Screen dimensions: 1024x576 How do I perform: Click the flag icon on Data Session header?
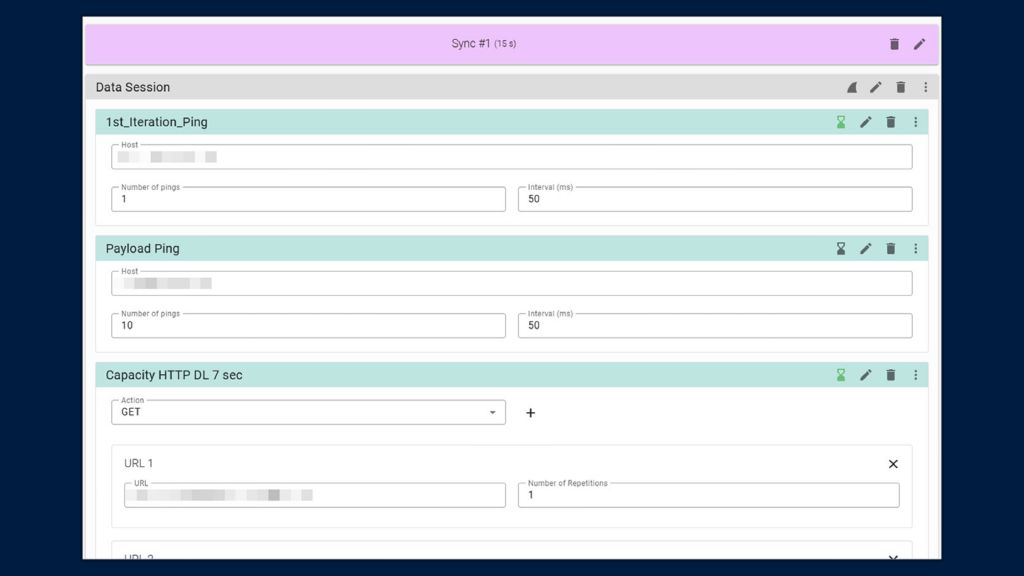tap(851, 87)
